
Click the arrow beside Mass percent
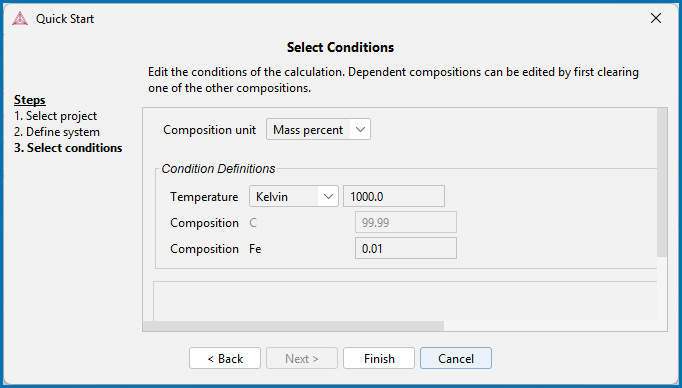(x=360, y=130)
